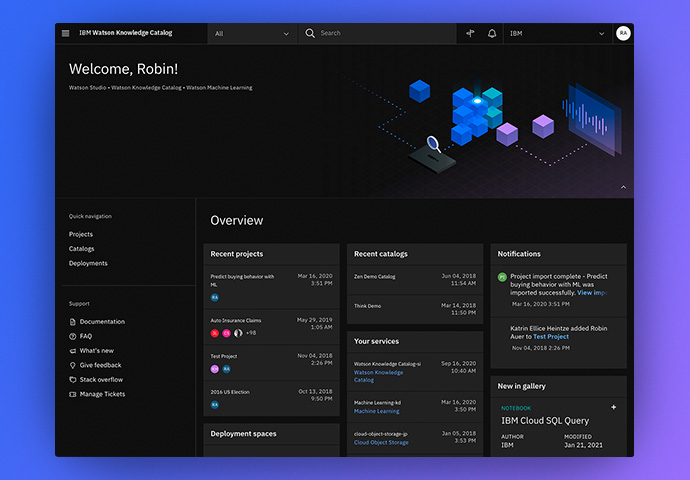Open the RA user avatar menu
690x480 pixels.
[x=623, y=33]
